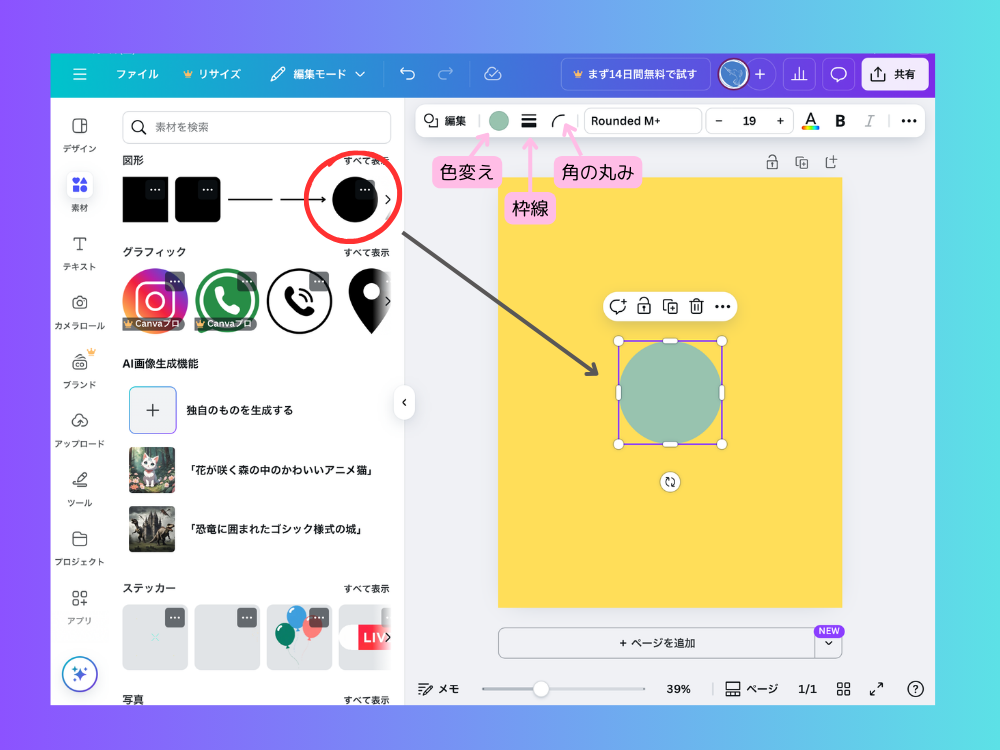Lock the selected circle shape
Screen dimensions: 1000x750
coord(644,307)
